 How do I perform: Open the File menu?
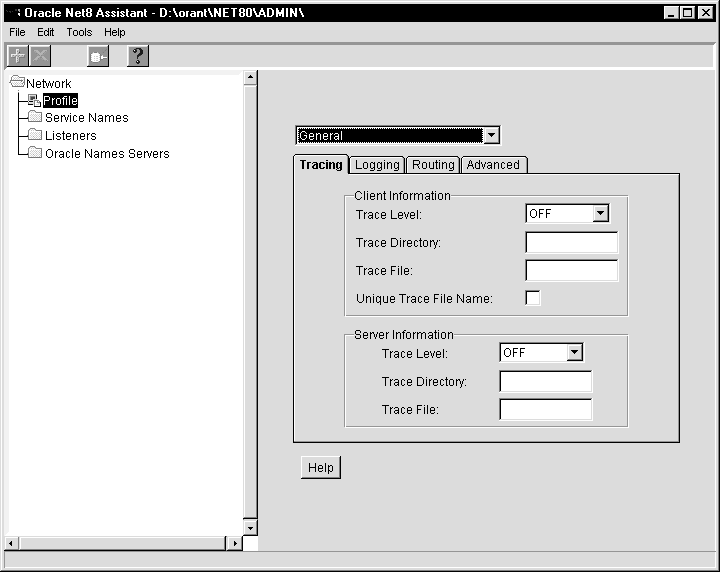(17, 32)
